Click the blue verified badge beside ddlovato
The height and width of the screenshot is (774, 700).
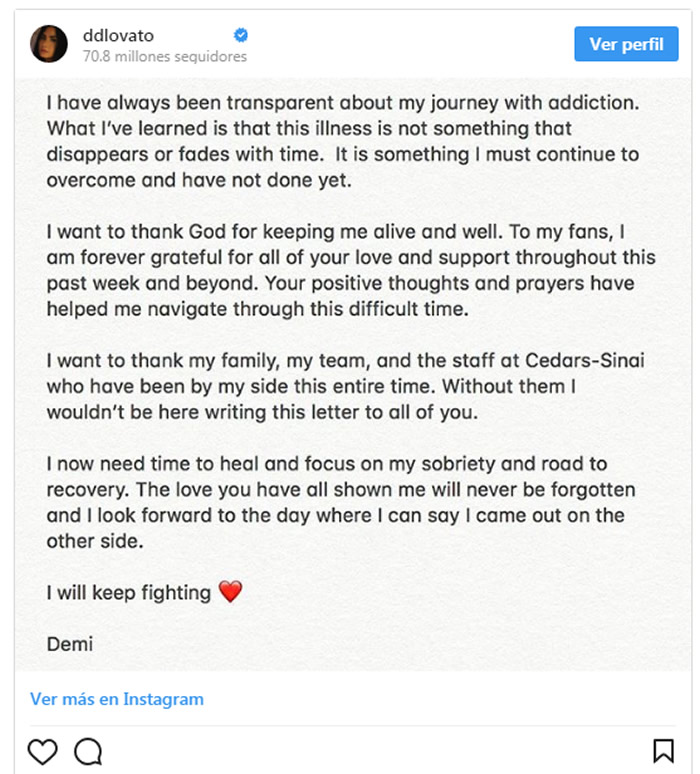[x=241, y=35]
